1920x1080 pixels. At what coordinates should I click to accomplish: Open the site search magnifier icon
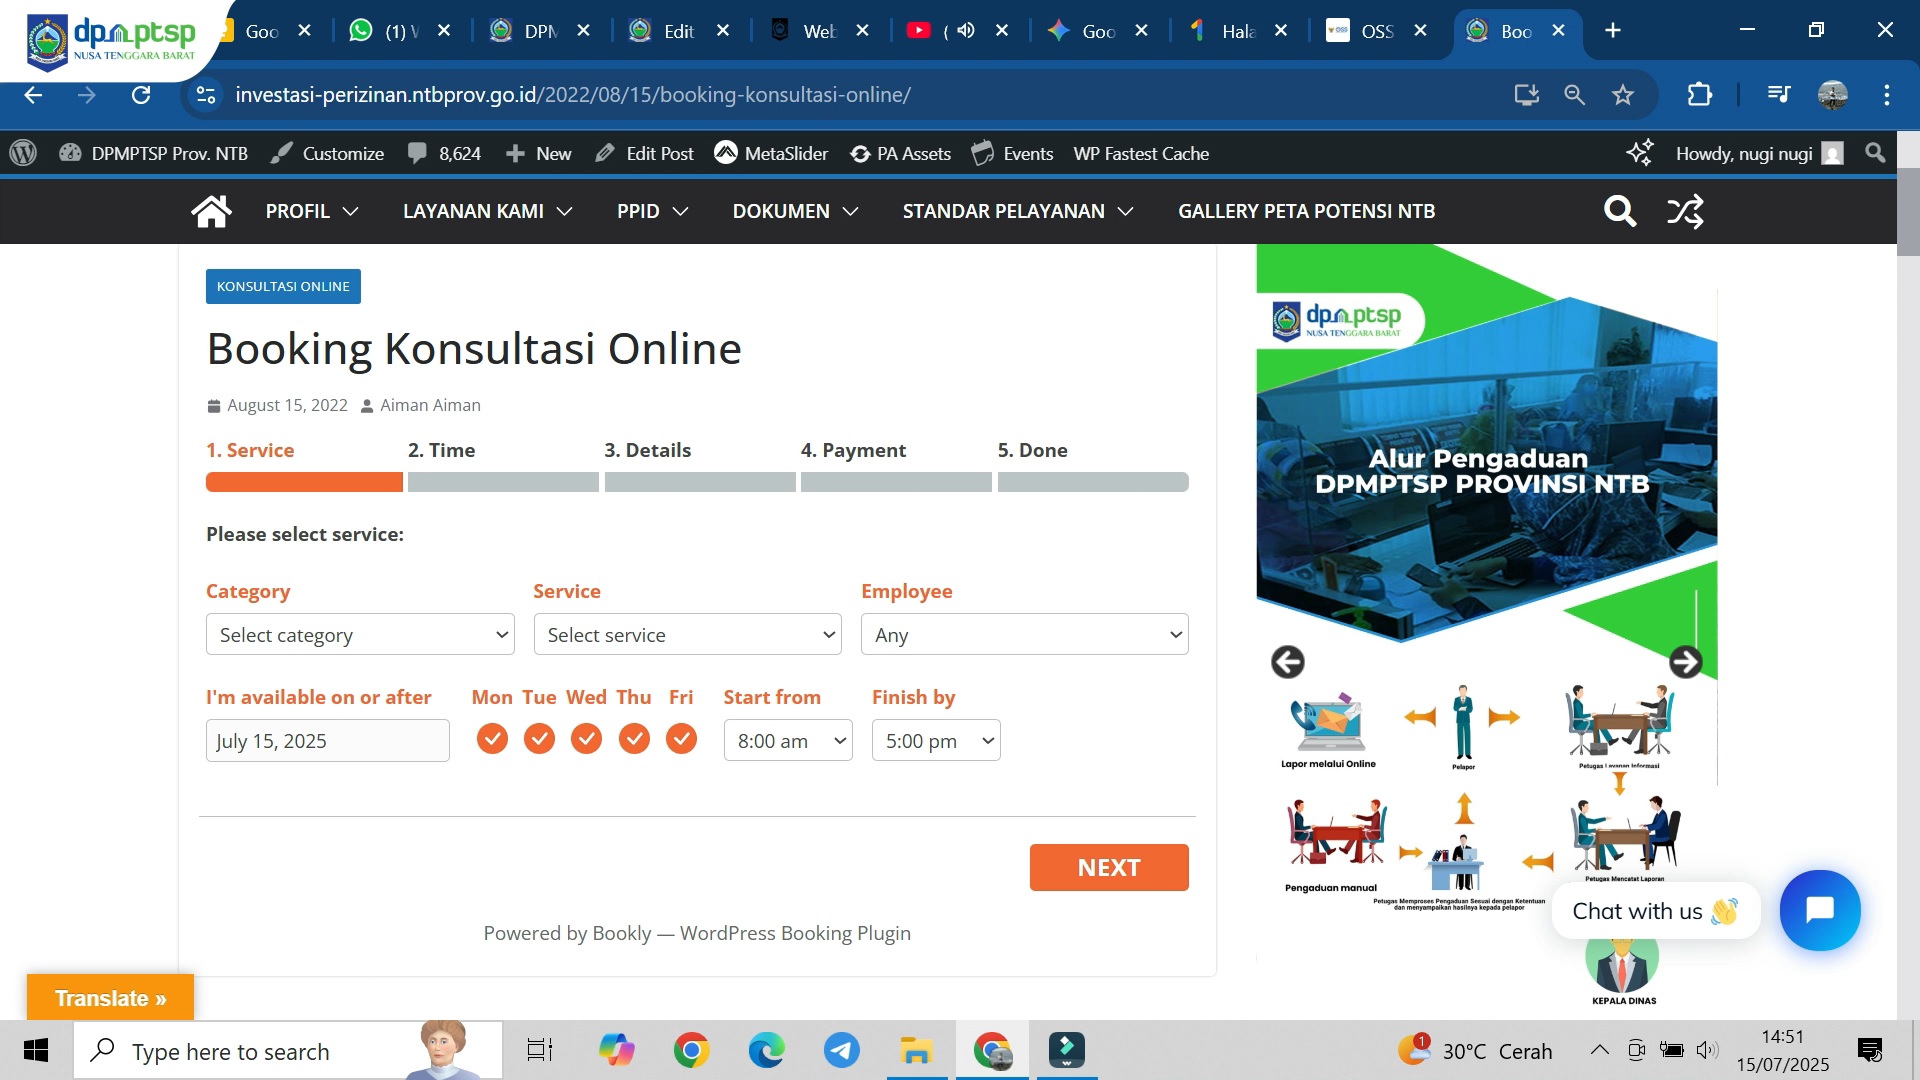1619,211
